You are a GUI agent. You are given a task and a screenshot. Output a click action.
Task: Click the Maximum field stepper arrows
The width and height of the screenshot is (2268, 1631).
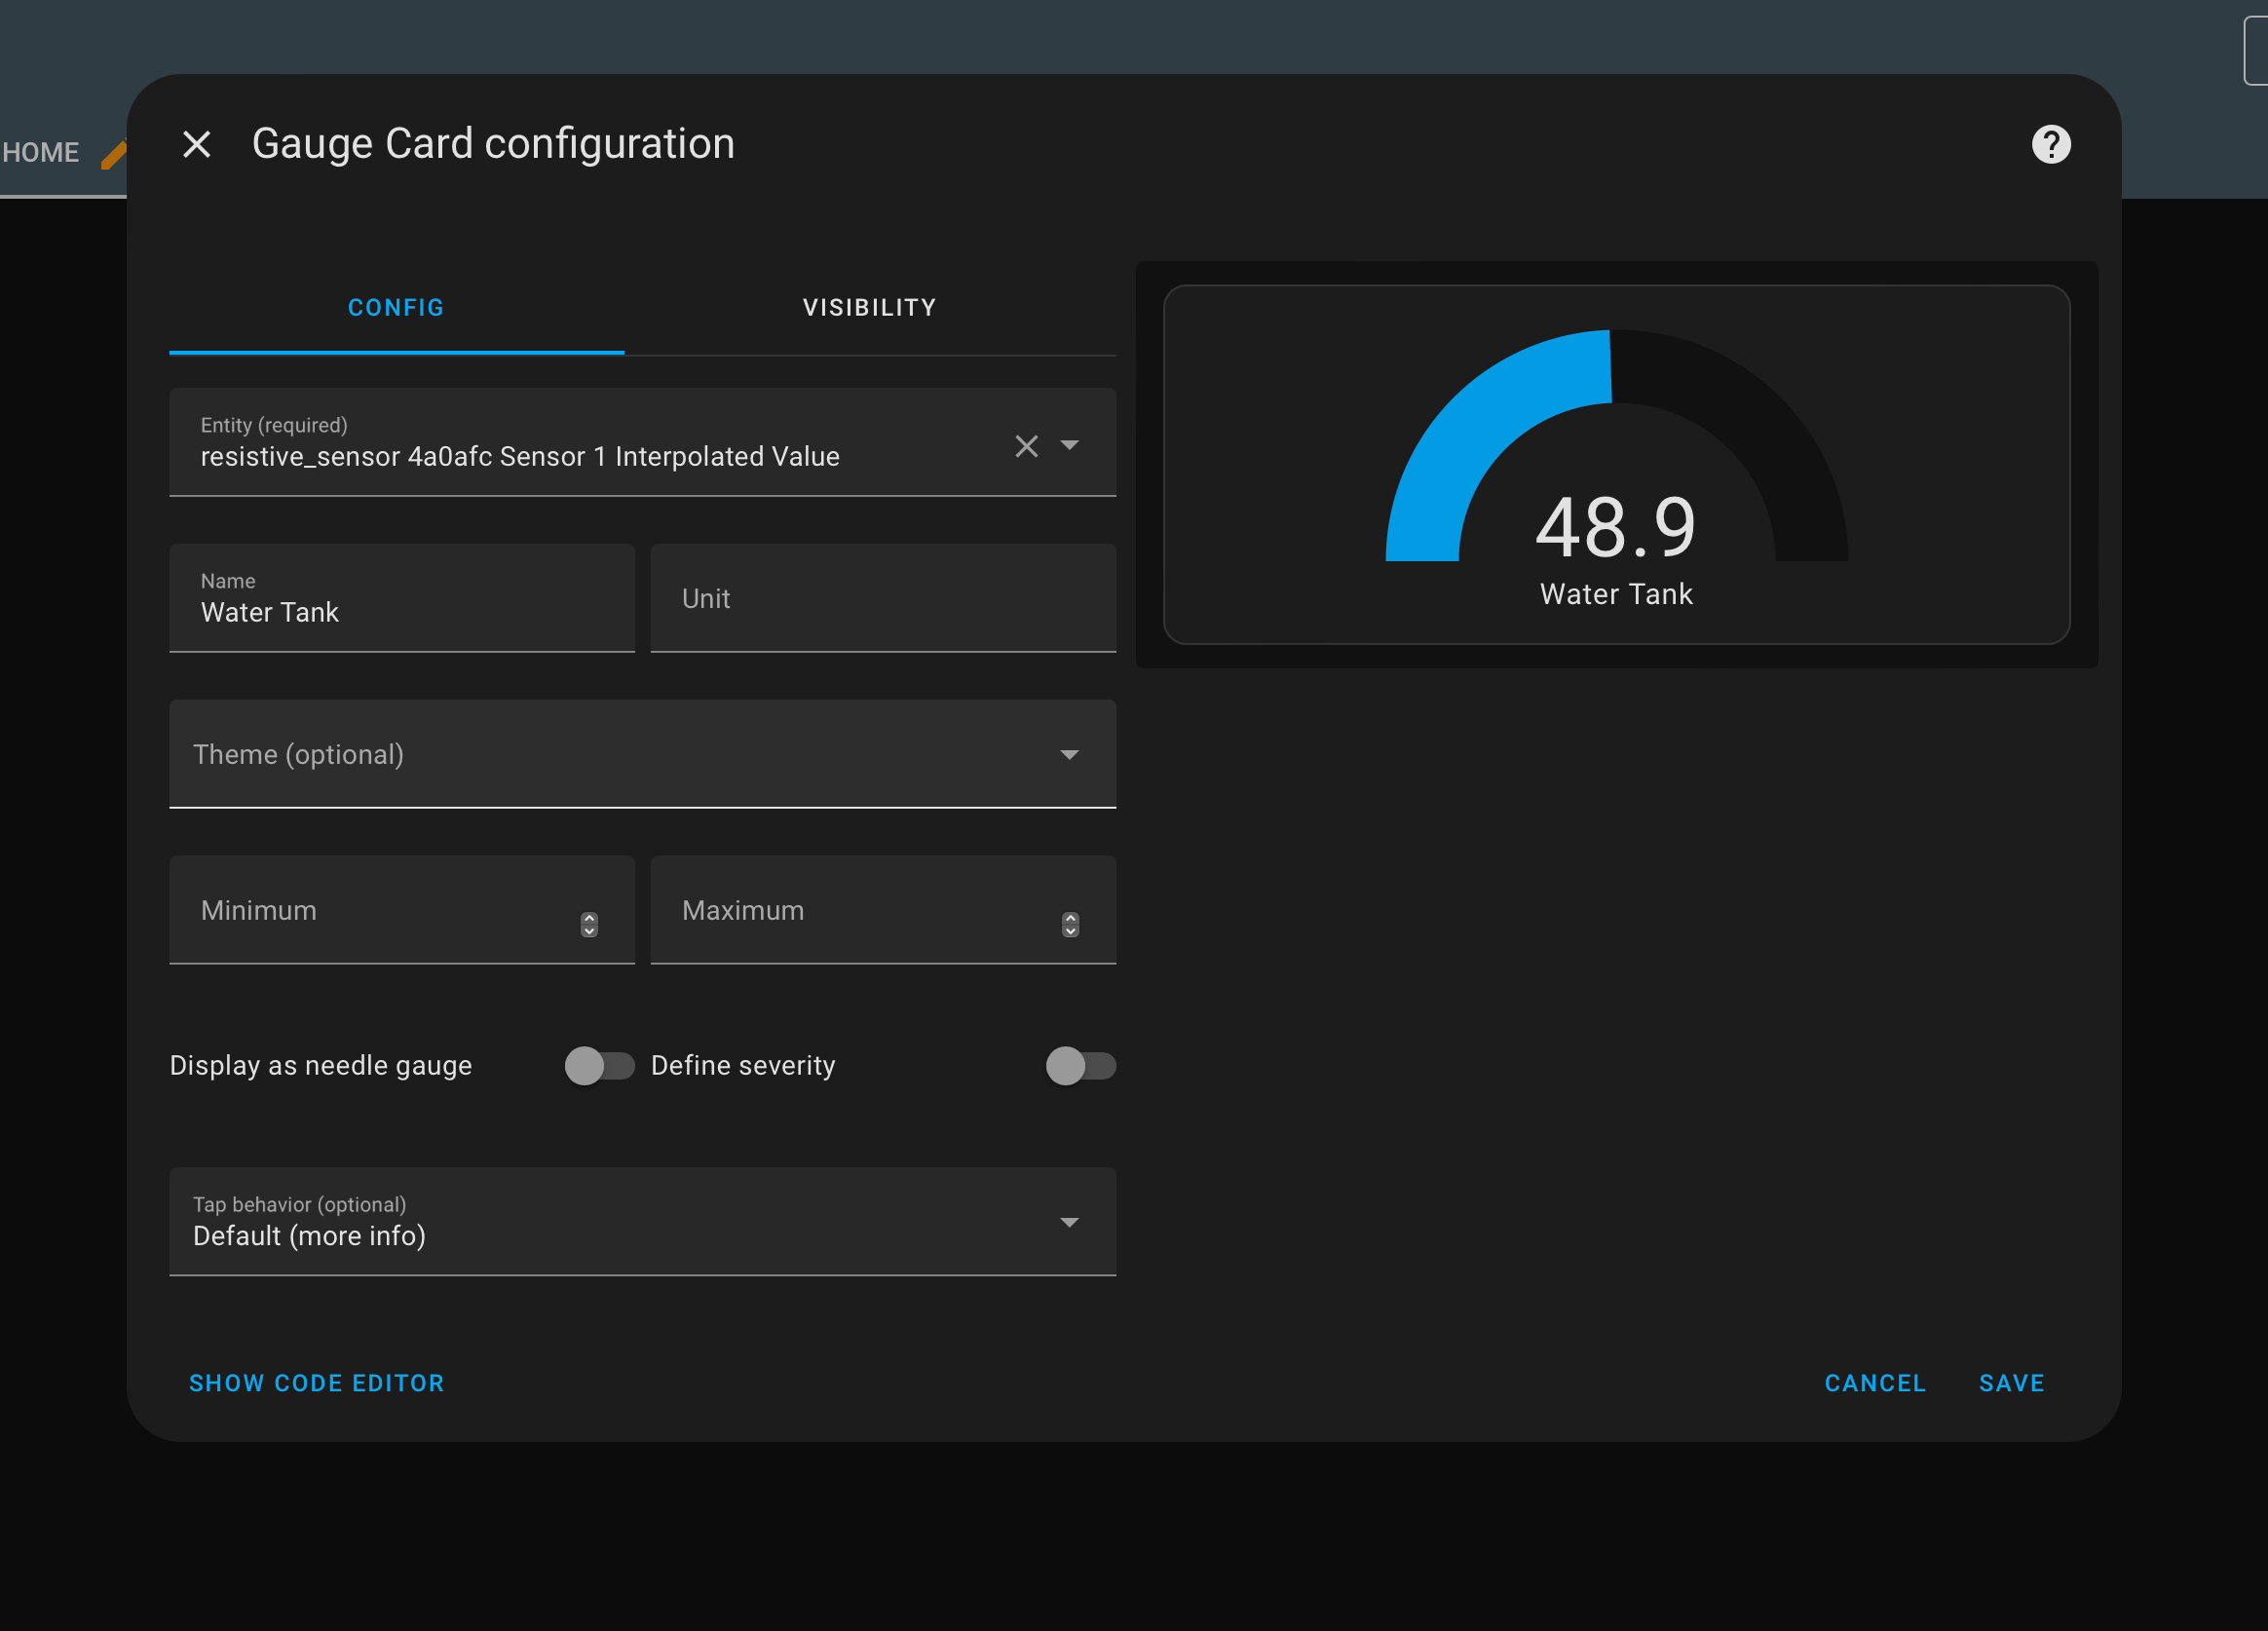[x=1070, y=924]
